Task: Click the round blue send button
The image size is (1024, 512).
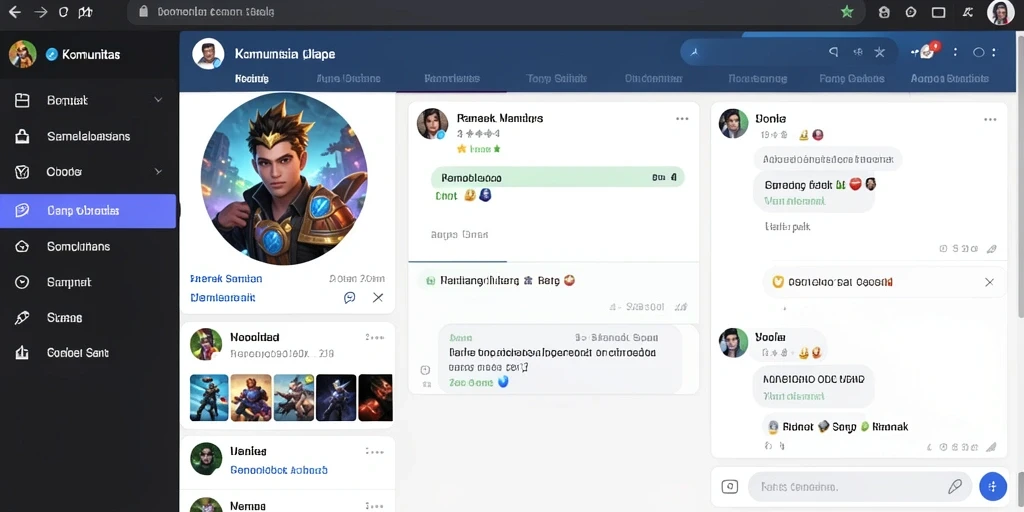Action: pos(993,487)
